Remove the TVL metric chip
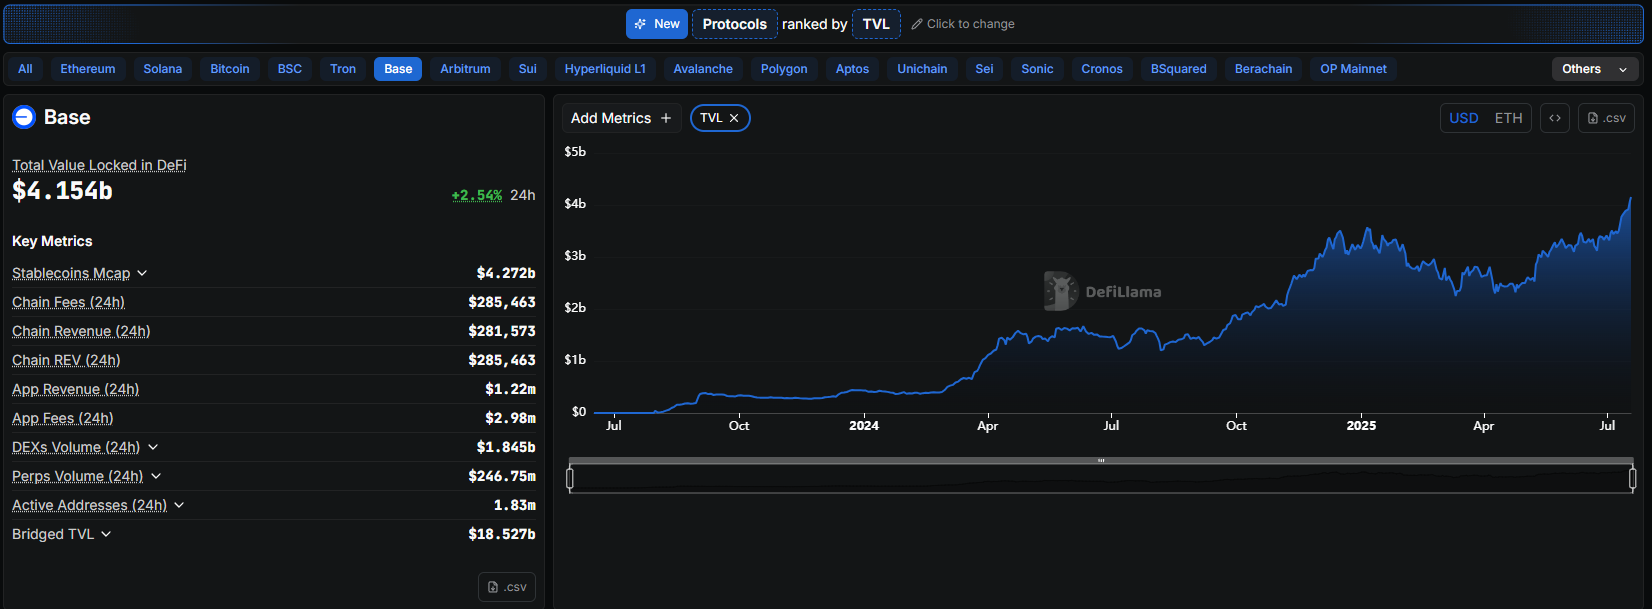The image size is (1652, 609). (734, 118)
